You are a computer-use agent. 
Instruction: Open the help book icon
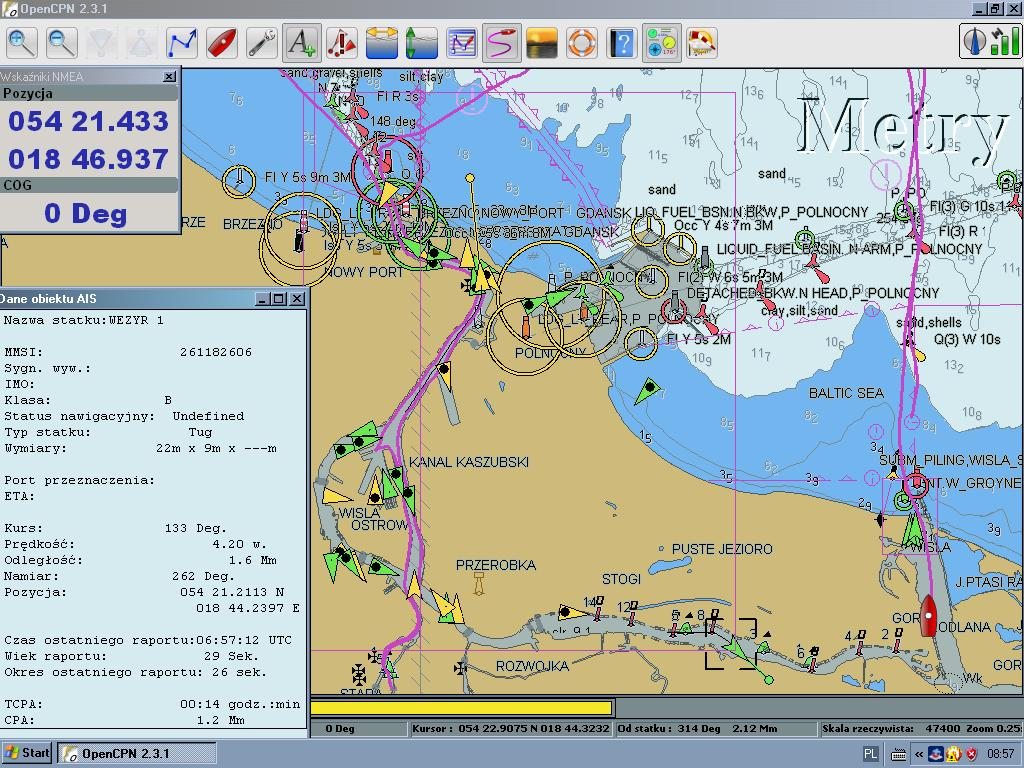point(622,43)
